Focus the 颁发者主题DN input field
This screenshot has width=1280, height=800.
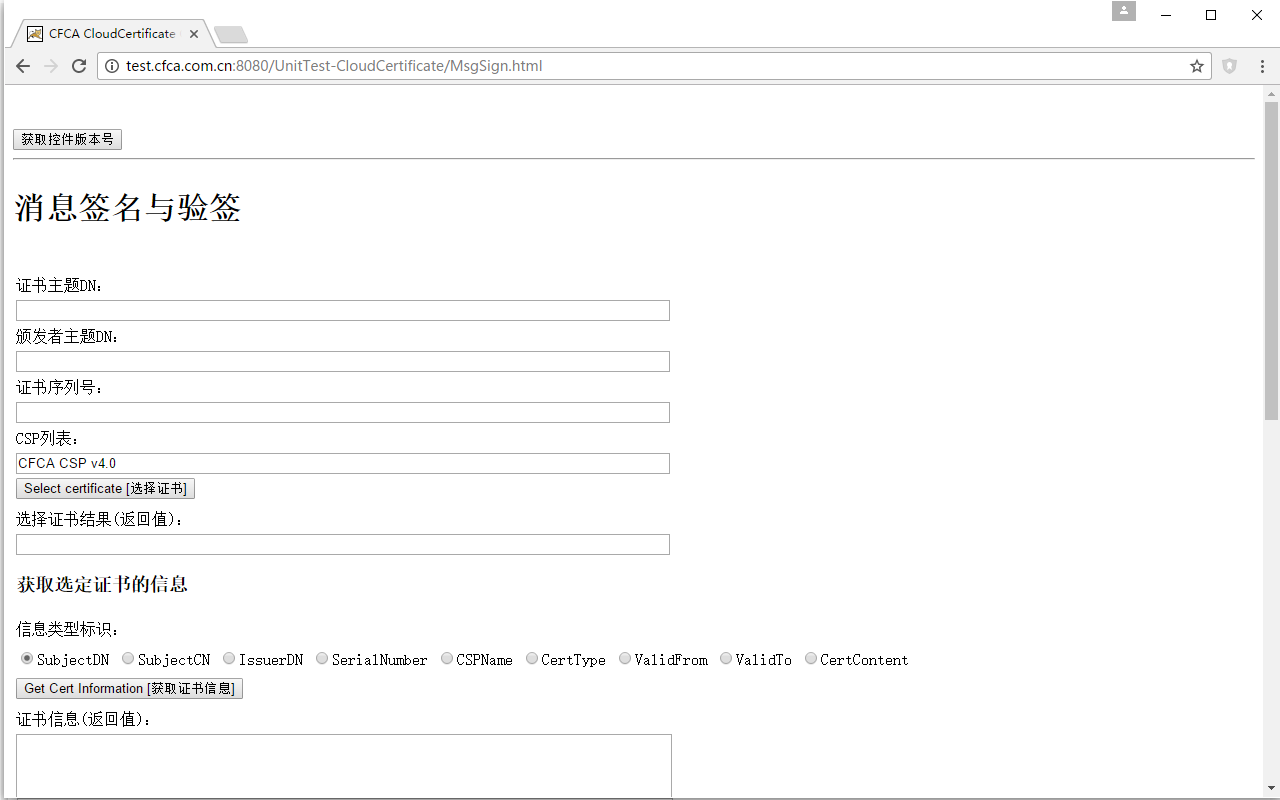pyautogui.click(x=343, y=361)
